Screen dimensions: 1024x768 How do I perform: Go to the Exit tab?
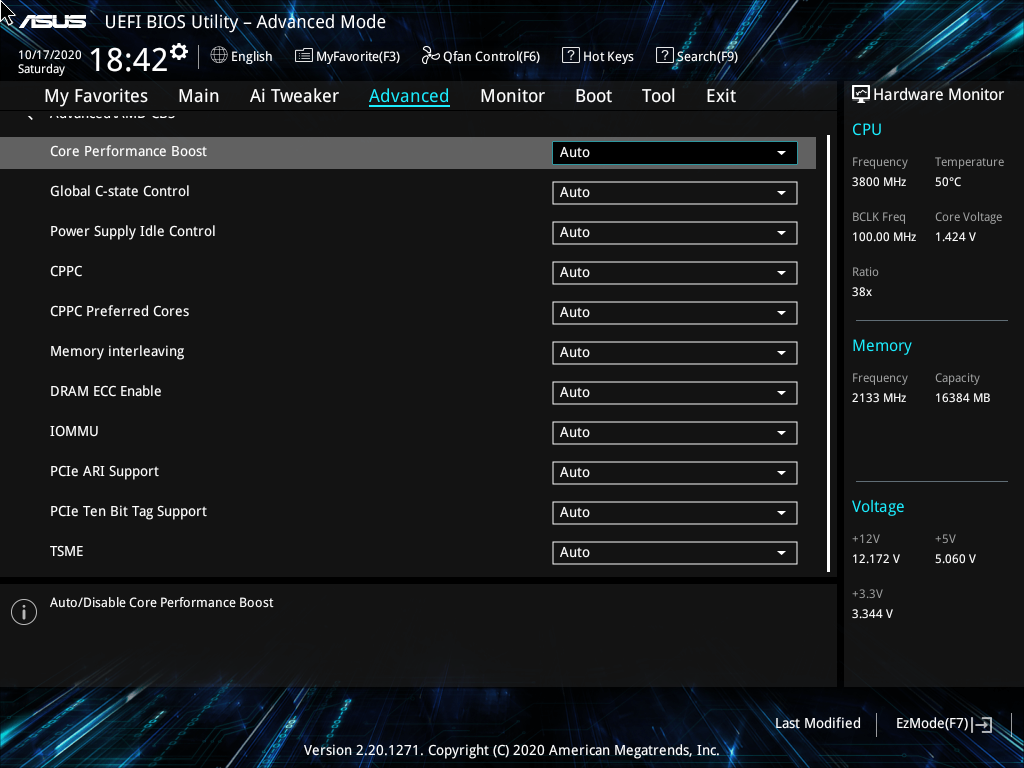pyautogui.click(x=721, y=96)
